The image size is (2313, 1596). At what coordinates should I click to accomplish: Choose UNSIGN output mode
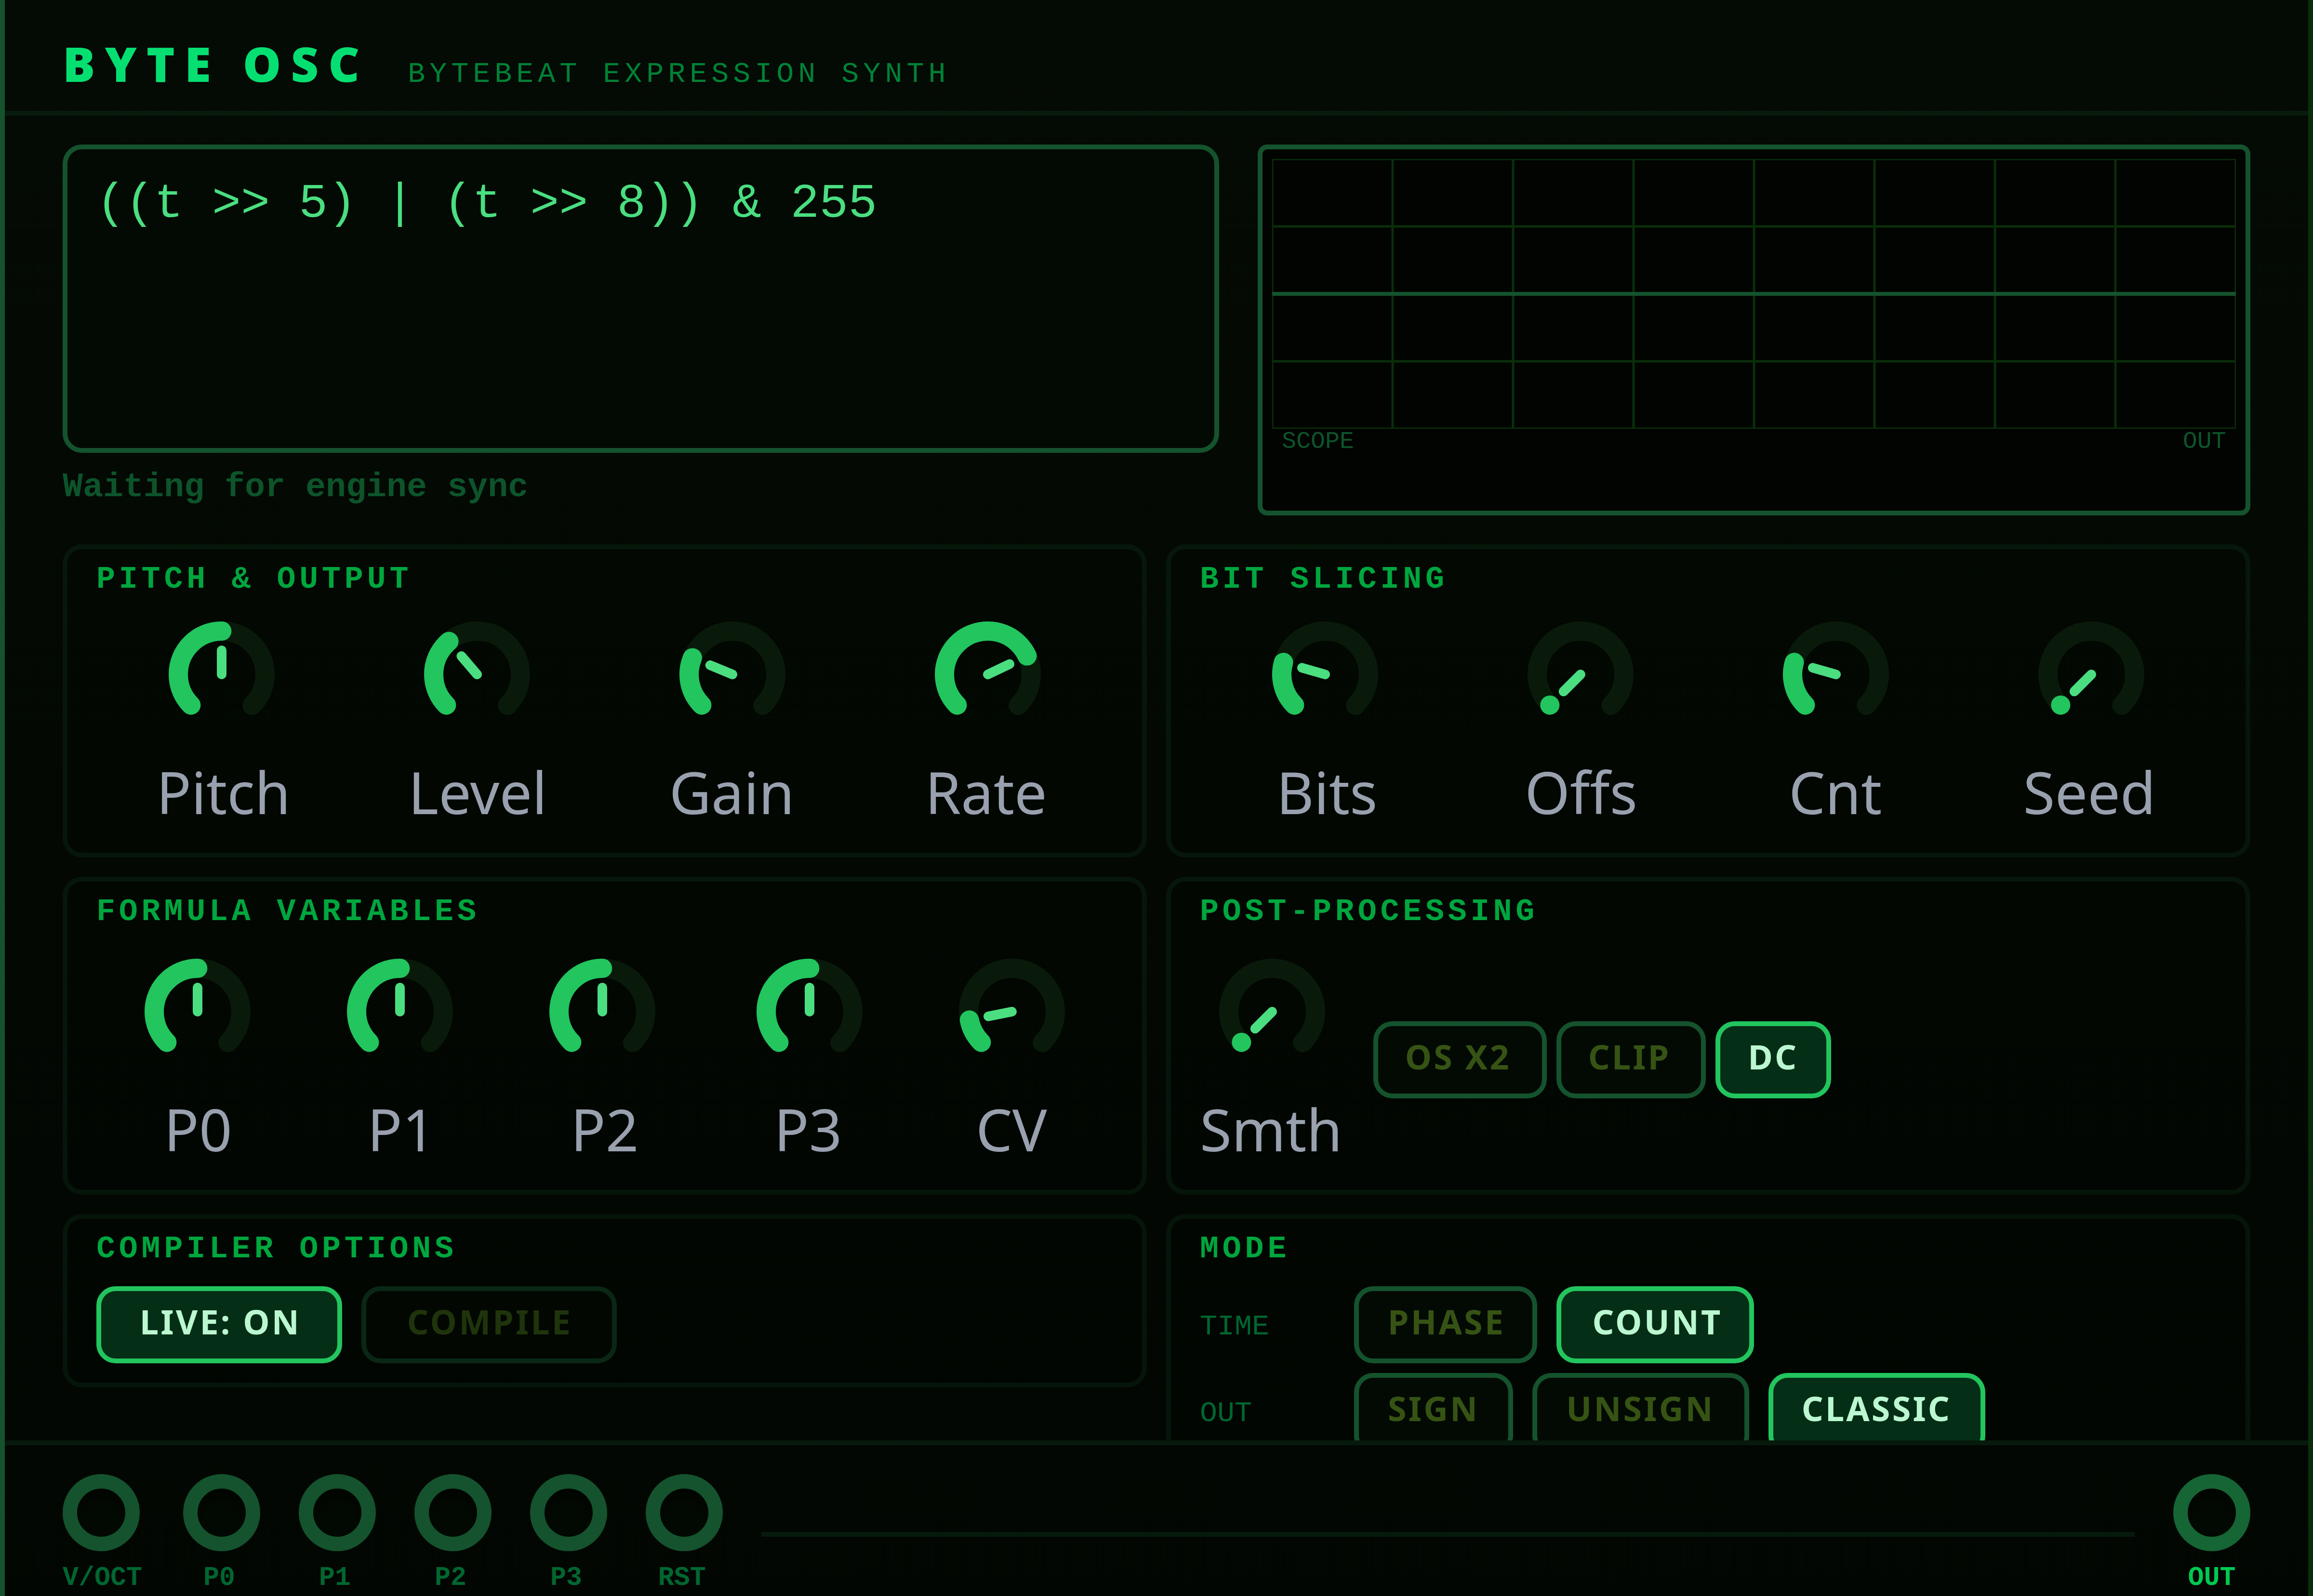coord(1640,1408)
